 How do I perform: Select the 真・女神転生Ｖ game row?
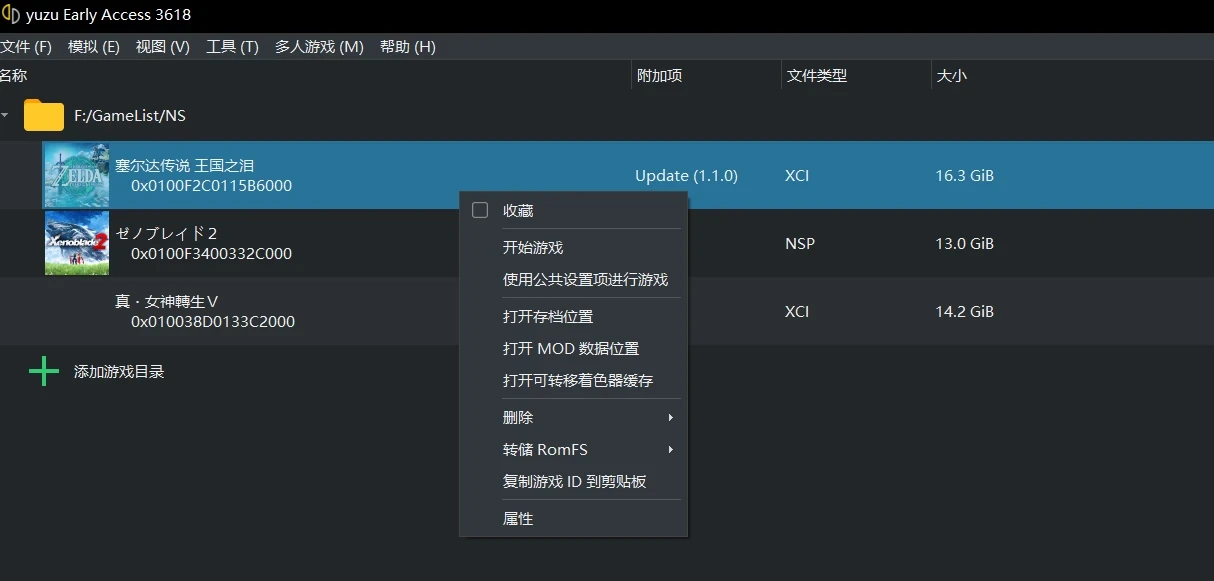point(607,311)
